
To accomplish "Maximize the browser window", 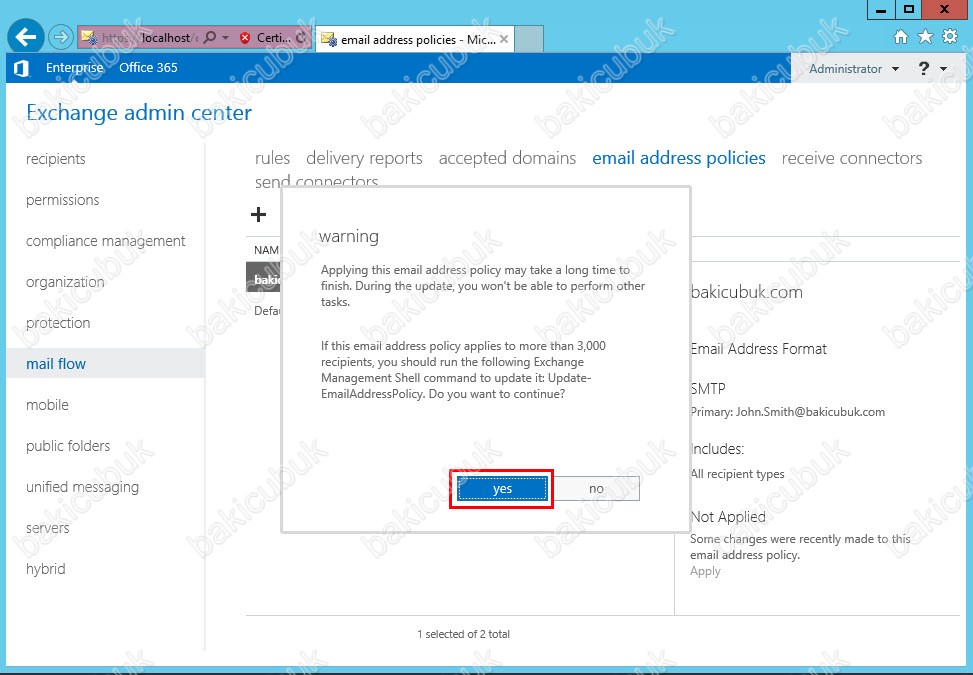I will [x=908, y=9].
